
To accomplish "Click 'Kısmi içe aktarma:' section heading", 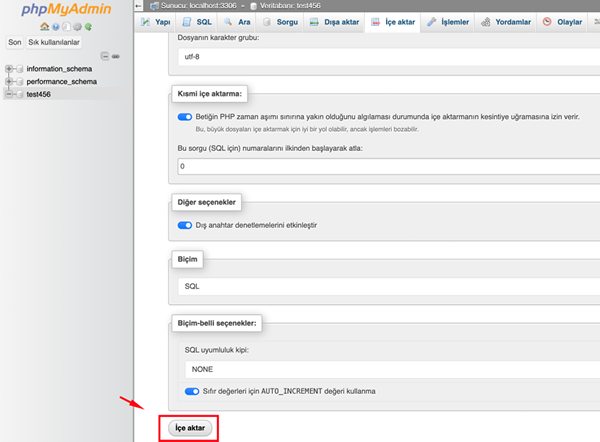I will point(210,94).
